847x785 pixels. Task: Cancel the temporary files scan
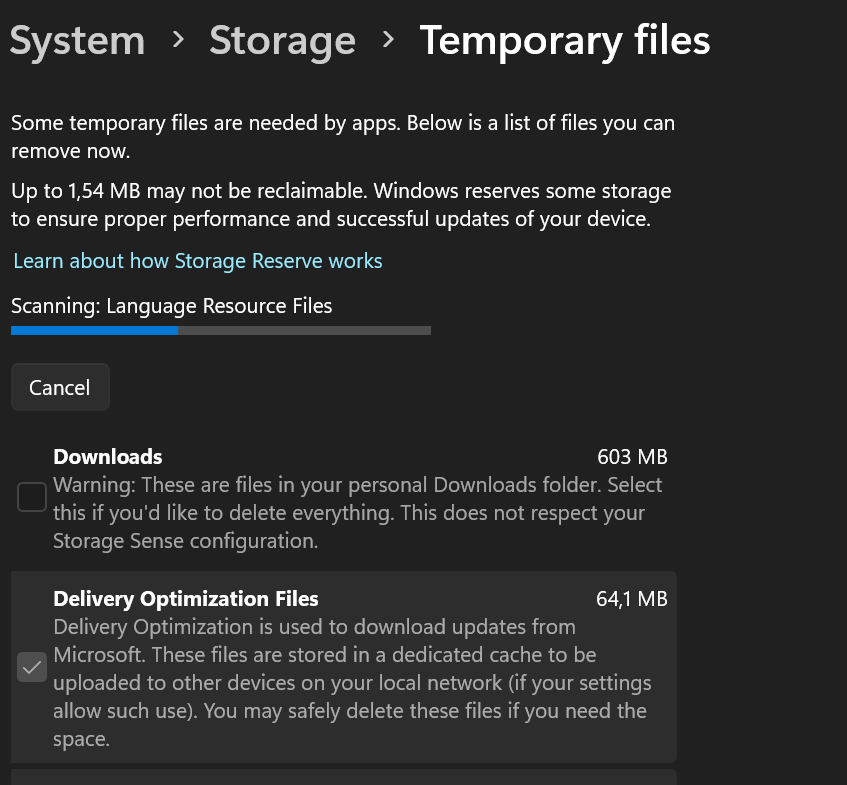[60, 387]
